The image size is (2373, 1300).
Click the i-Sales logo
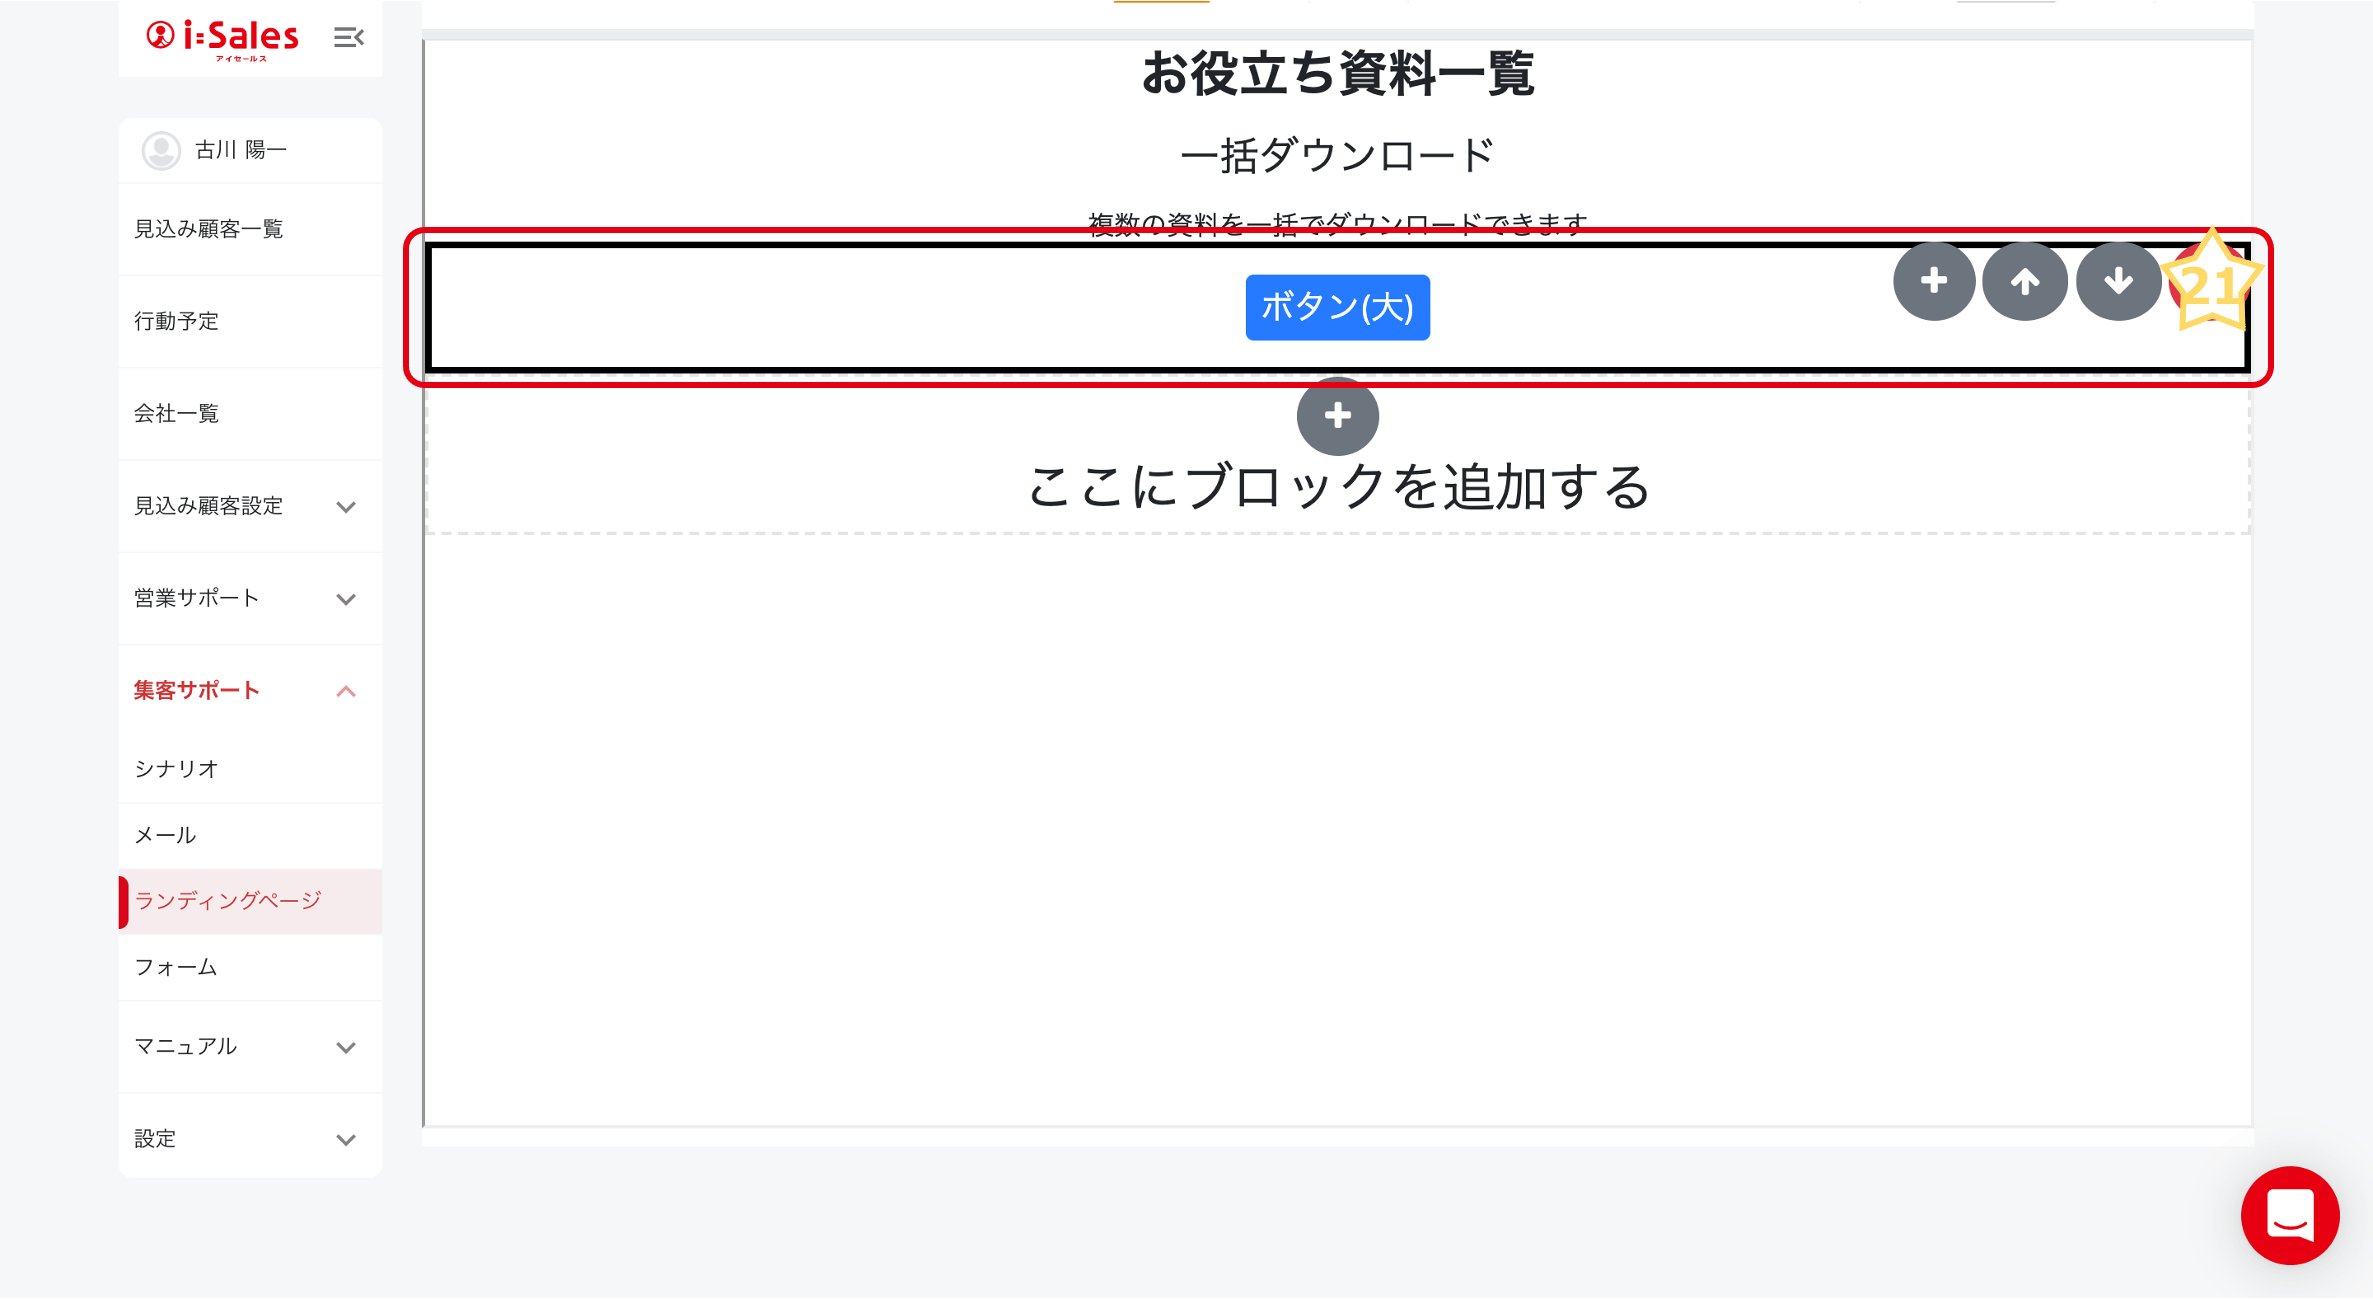(x=223, y=38)
